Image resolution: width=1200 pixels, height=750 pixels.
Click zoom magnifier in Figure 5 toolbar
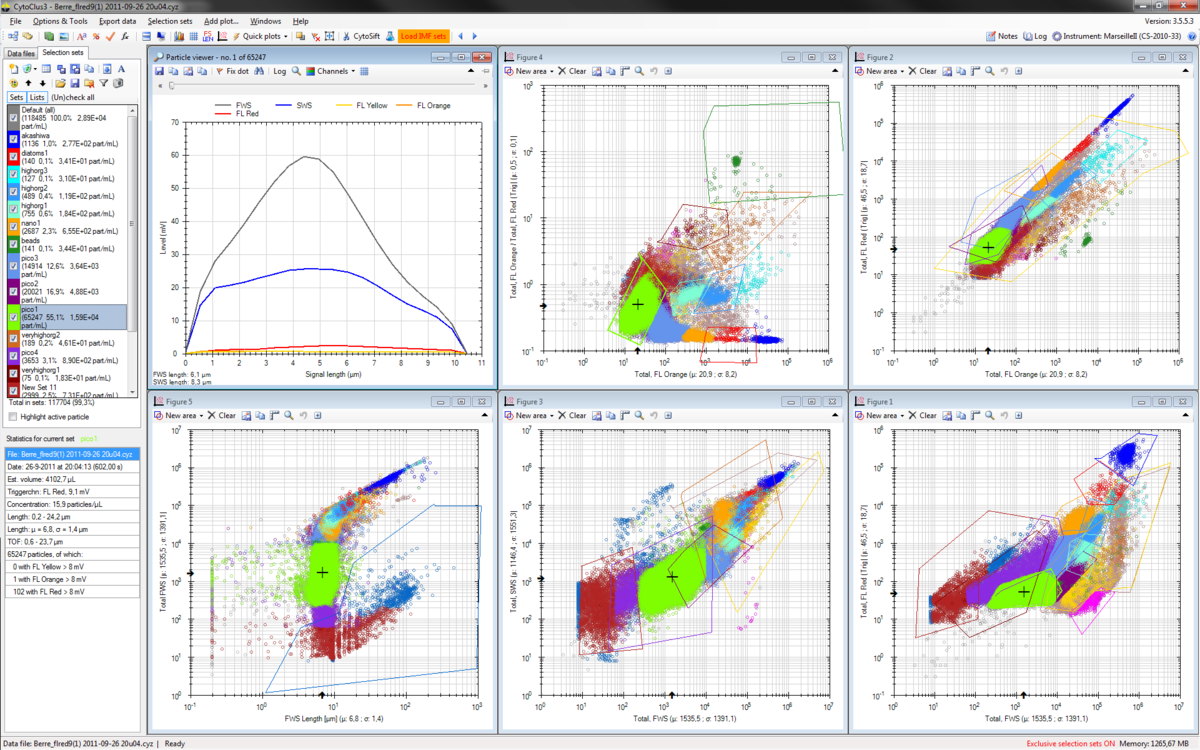(288, 415)
